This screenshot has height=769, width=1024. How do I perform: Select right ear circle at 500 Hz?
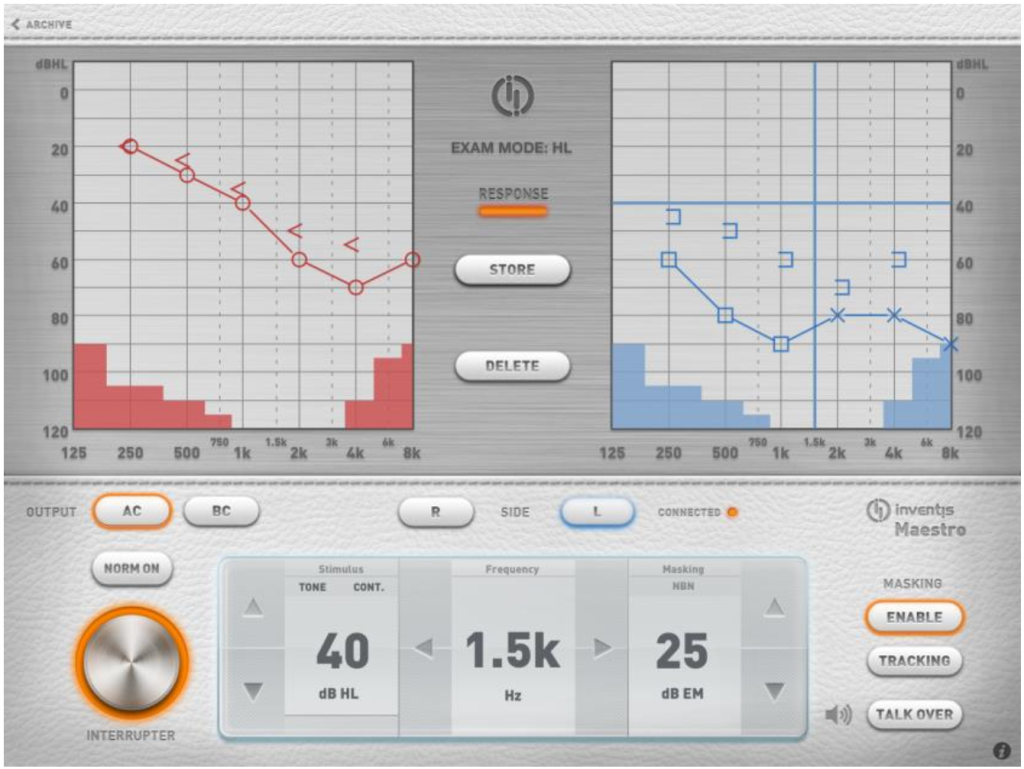pos(187,175)
